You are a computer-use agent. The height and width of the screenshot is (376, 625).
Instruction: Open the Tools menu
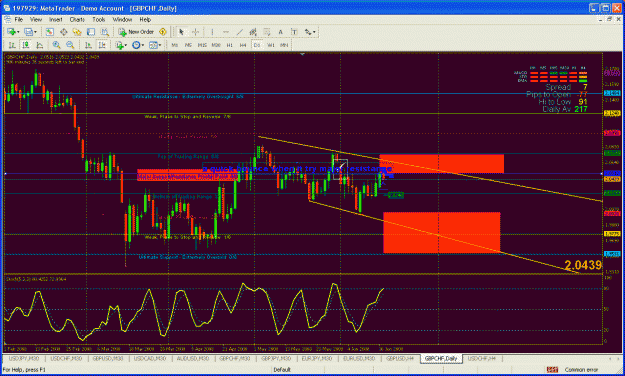(98, 19)
